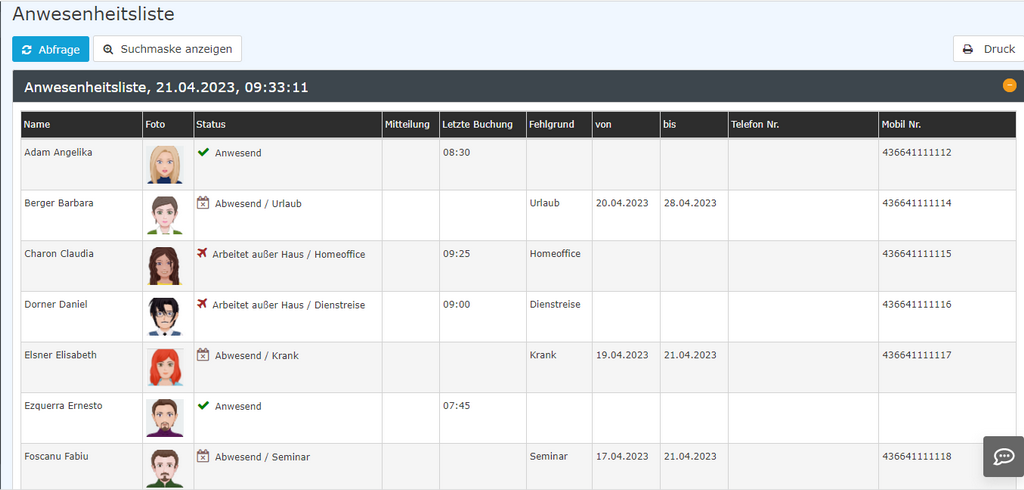Click green checkmark icon for Adam Angelika
Screen dimensions: 1024x490
(203, 152)
